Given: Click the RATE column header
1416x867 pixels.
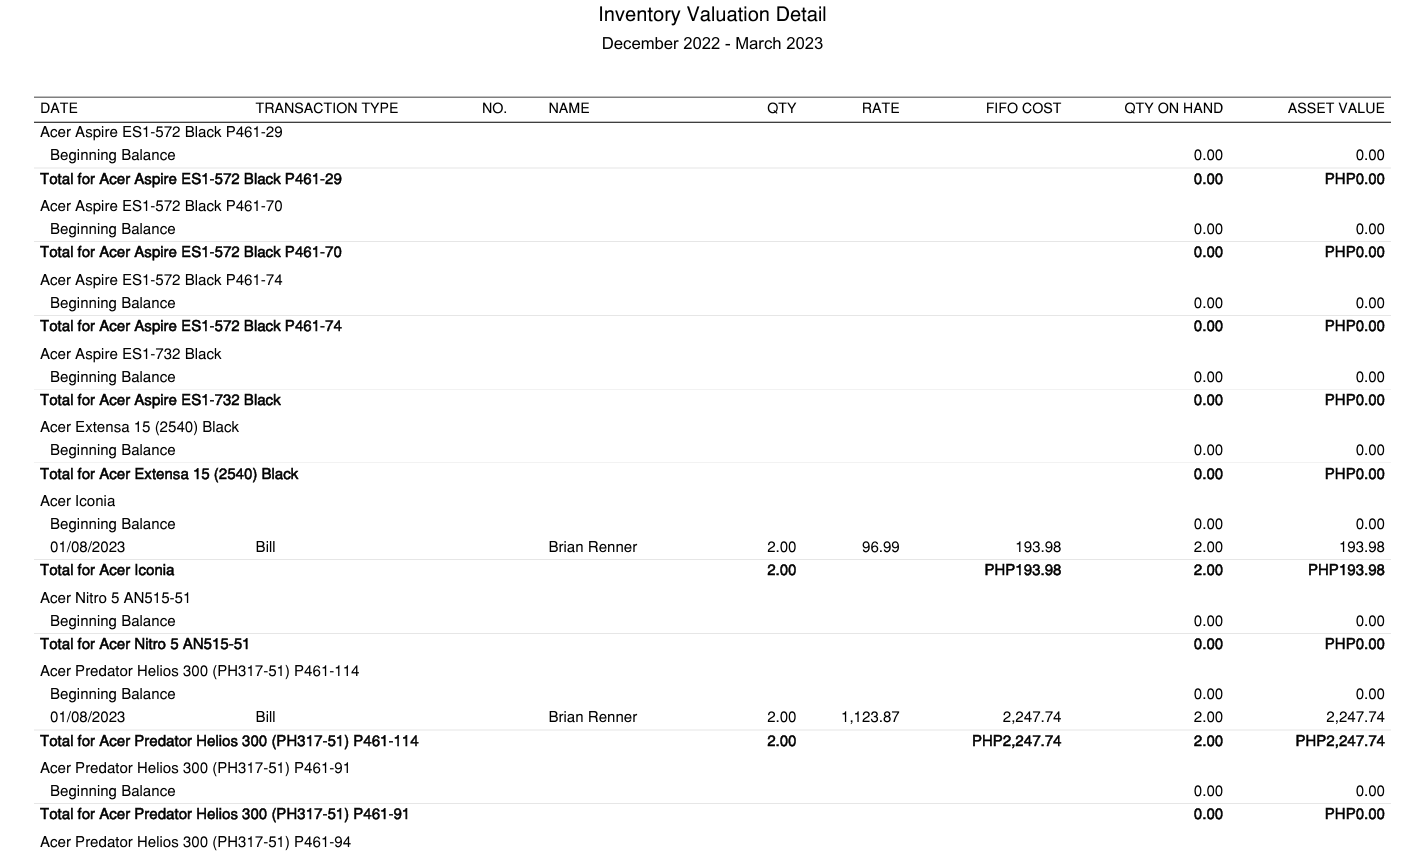Looking at the screenshot, I should coord(880,108).
